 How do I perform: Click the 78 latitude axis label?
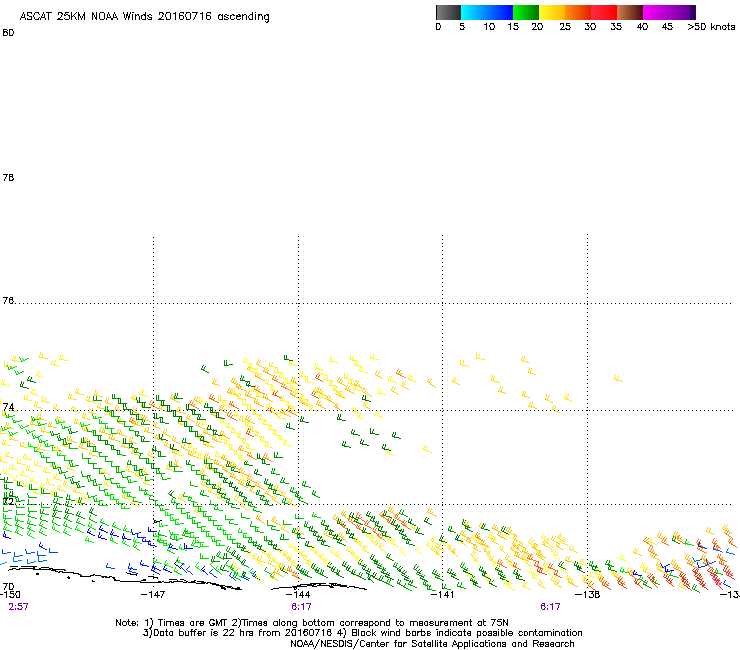click(x=8, y=177)
